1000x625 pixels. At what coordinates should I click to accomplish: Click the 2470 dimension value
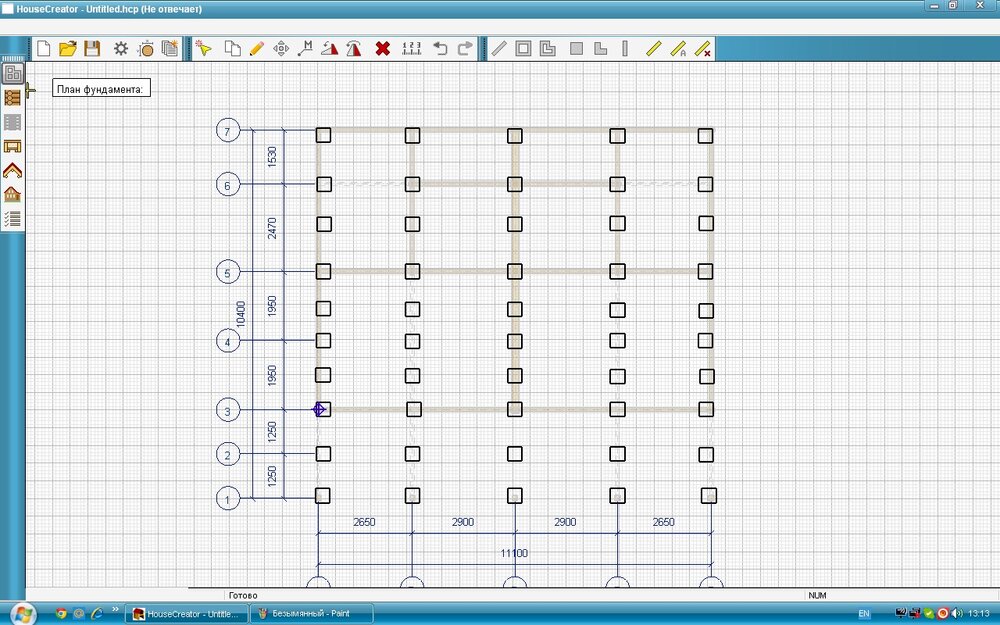click(272, 228)
